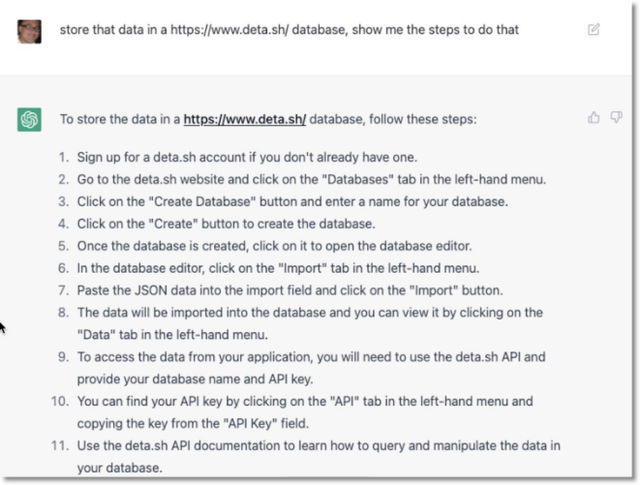Open the bold https://www.deta.sh/ link in the reply
The width and height of the screenshot is (640, 485).
tap(244, 119)
